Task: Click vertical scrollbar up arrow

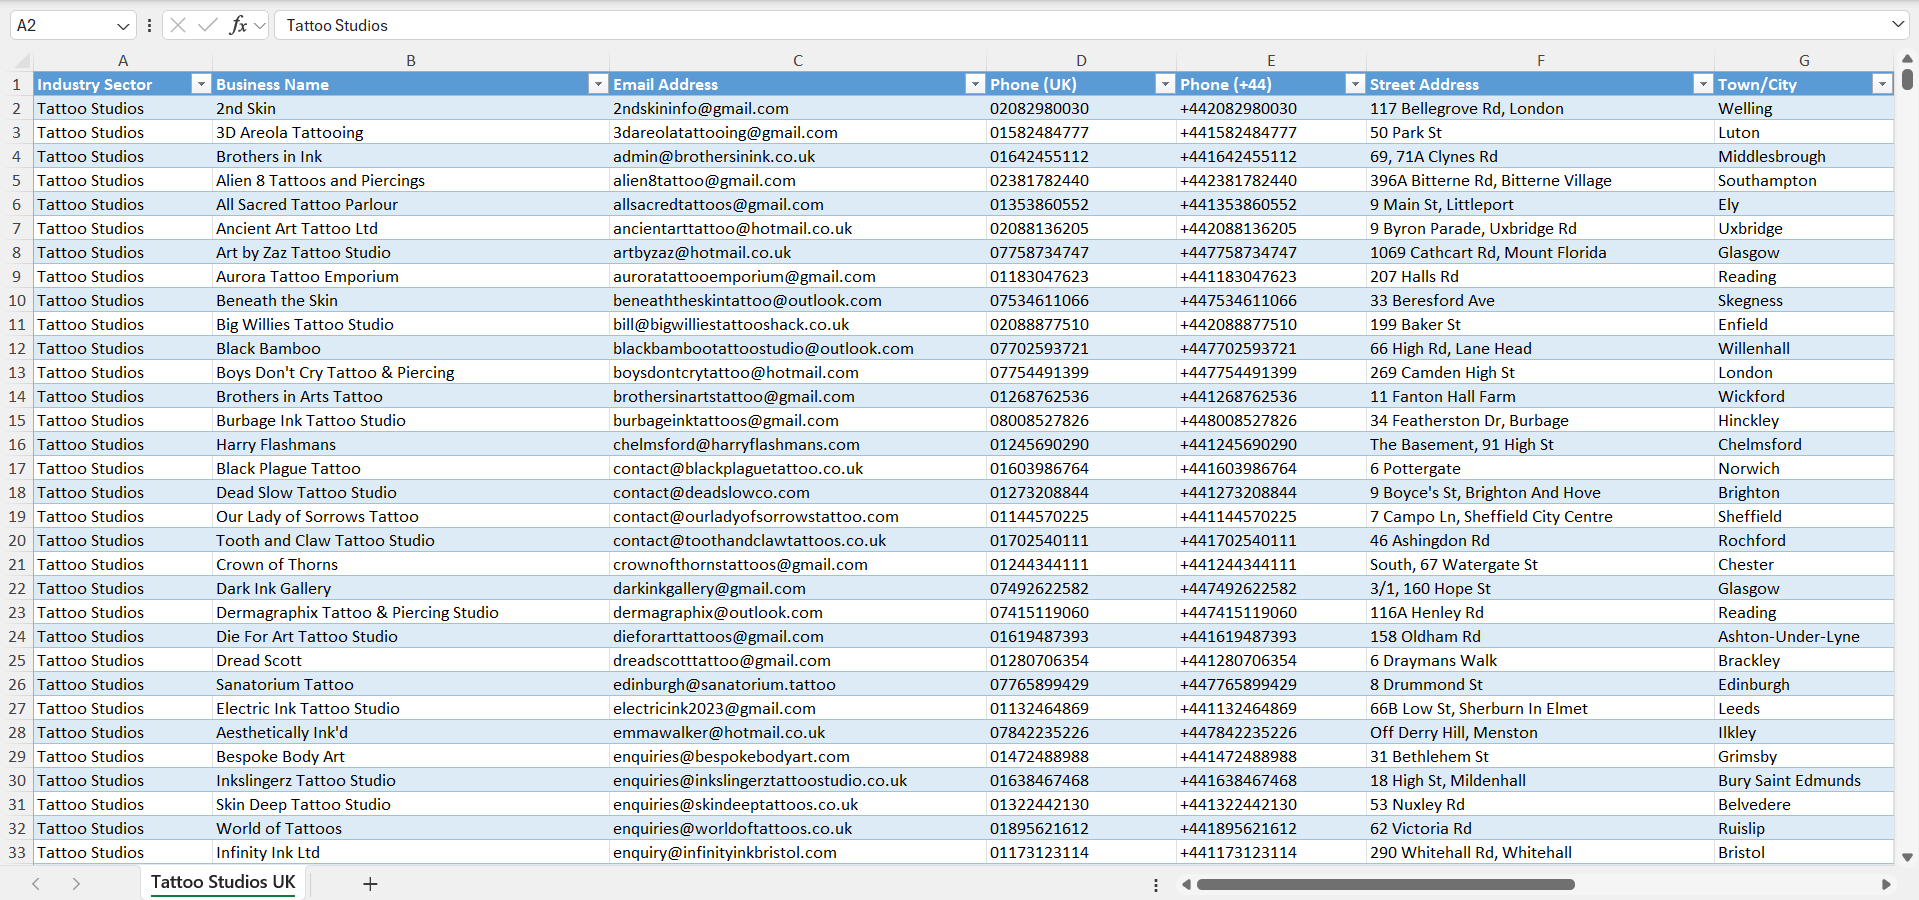Action: click(x=1907, y=59)
